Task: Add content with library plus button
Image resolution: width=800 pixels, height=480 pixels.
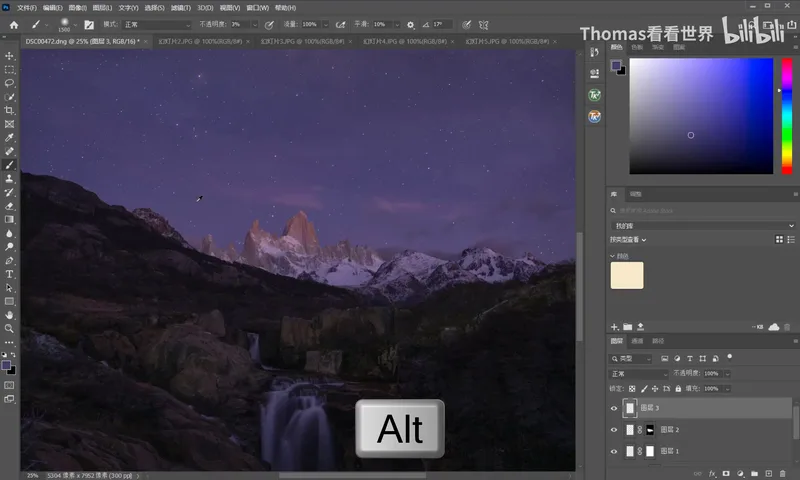Action: [614, 327]
